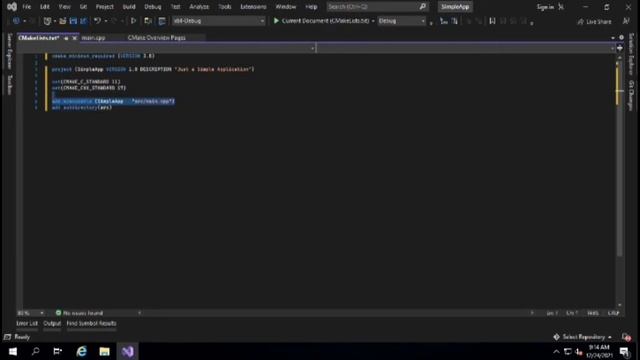Click the split editor icon
This screenshot has height=360, width=640.
click(620, 48)
